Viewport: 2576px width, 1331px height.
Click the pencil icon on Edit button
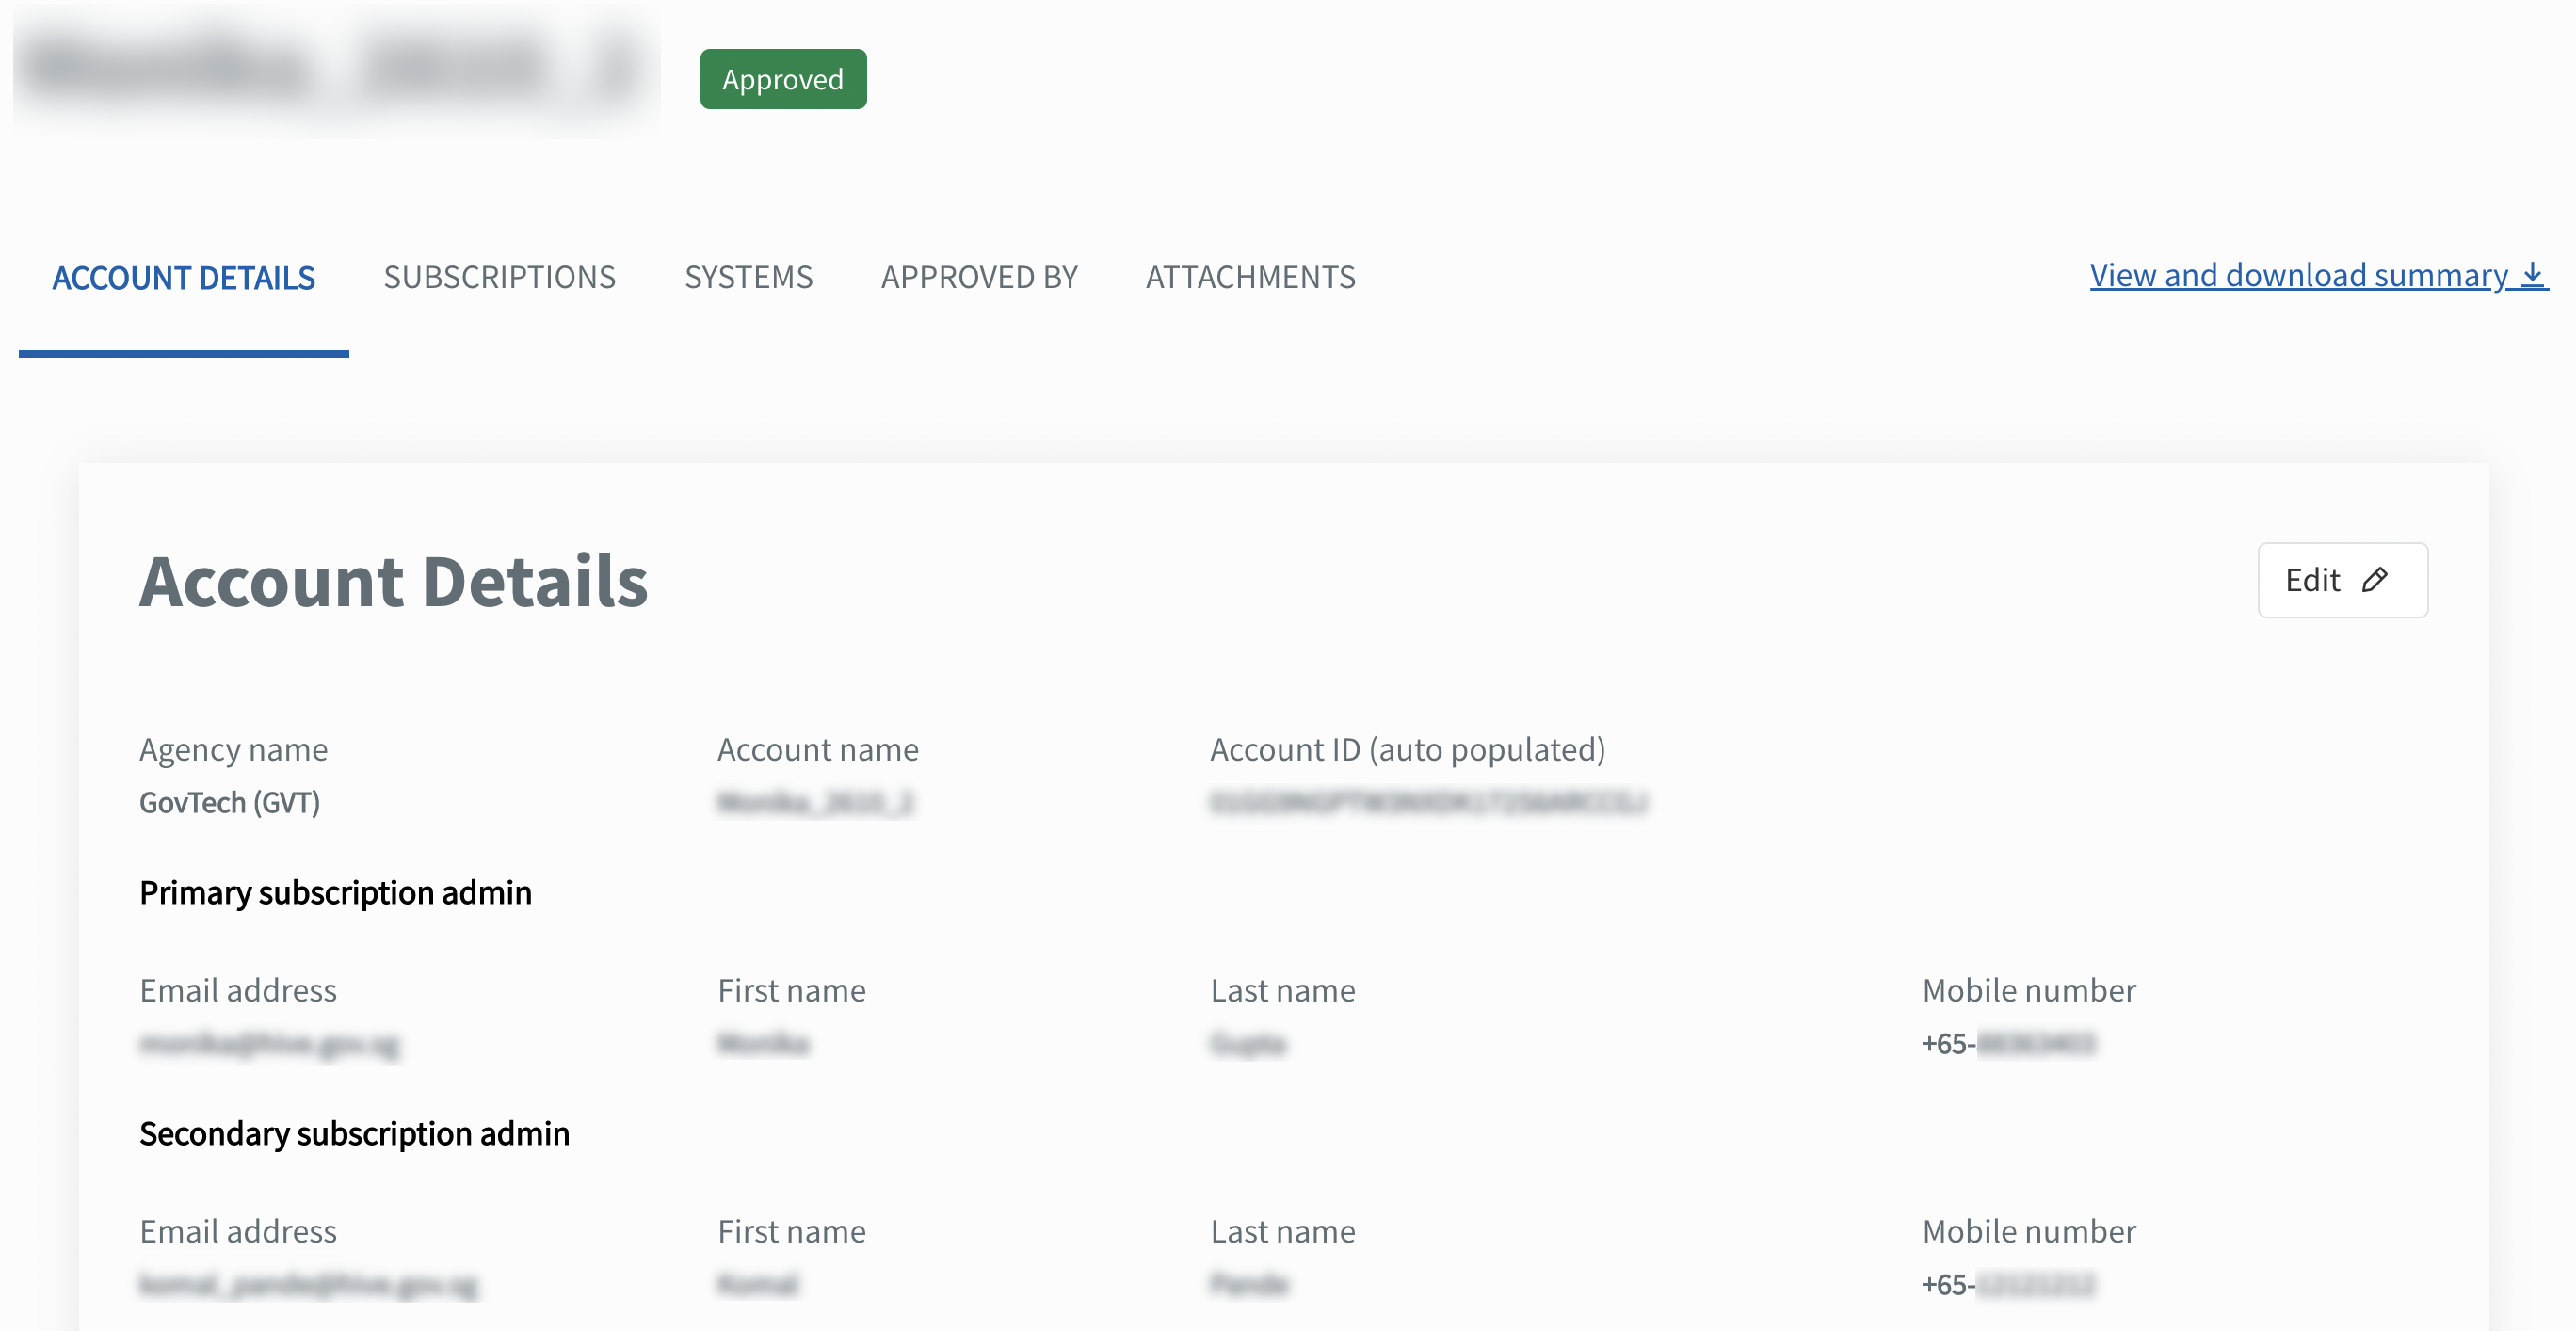point(2376,579)
